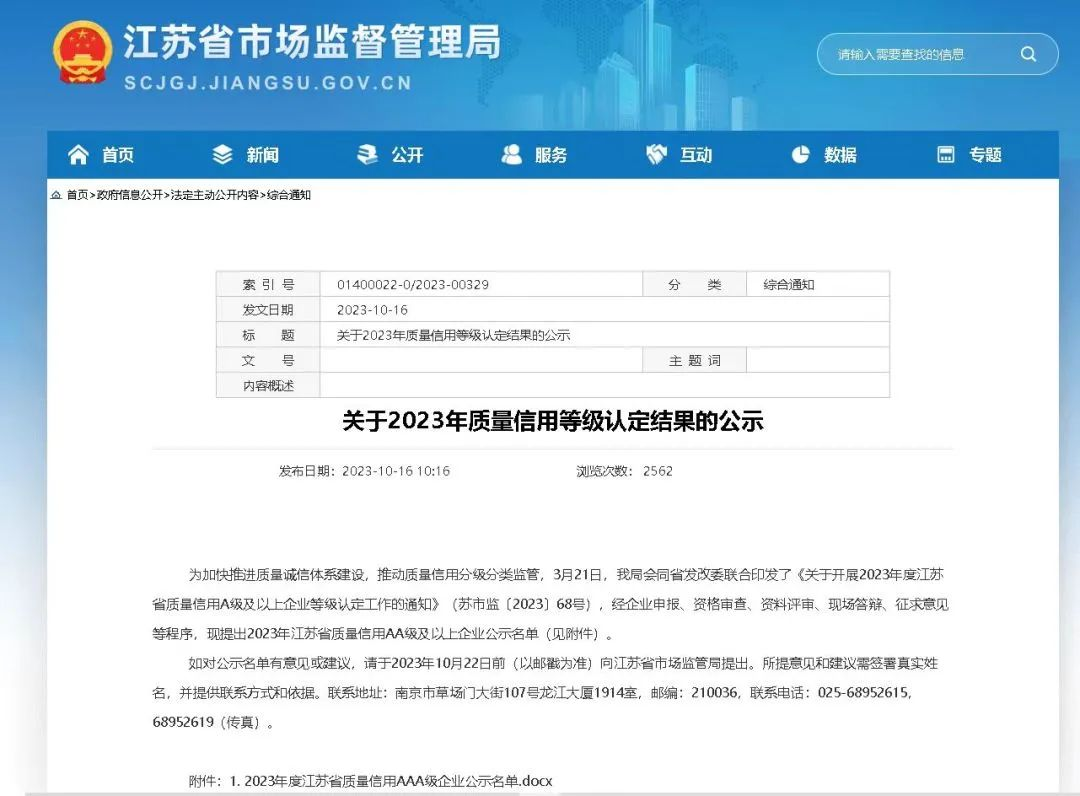Open the 新闻 menu item

[263, 155]
